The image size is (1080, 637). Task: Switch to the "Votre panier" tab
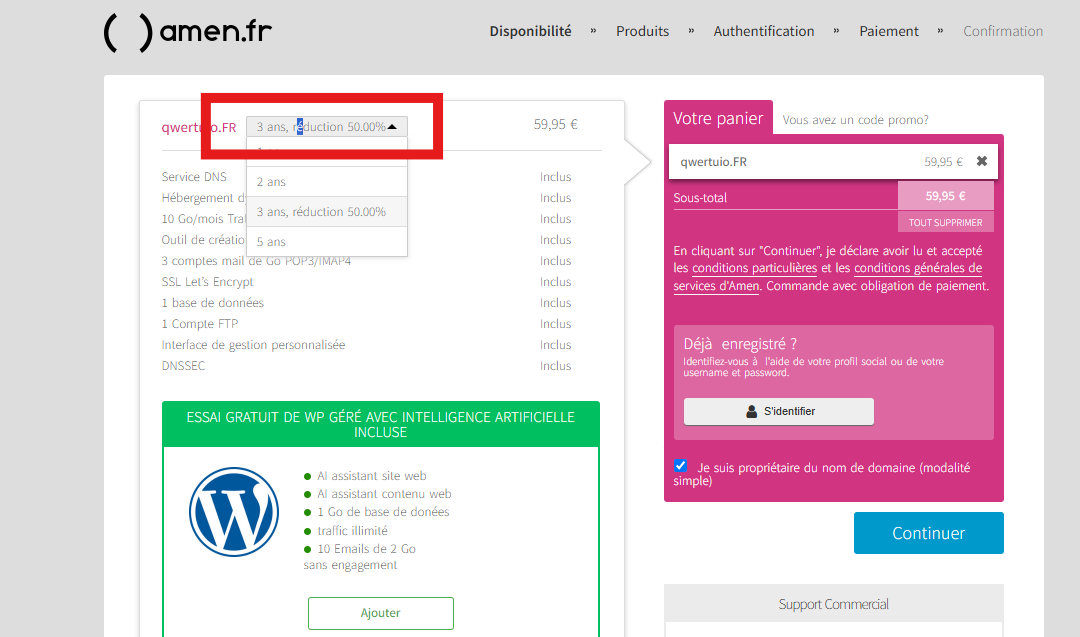pyautogui.click(x=718, y=118)
